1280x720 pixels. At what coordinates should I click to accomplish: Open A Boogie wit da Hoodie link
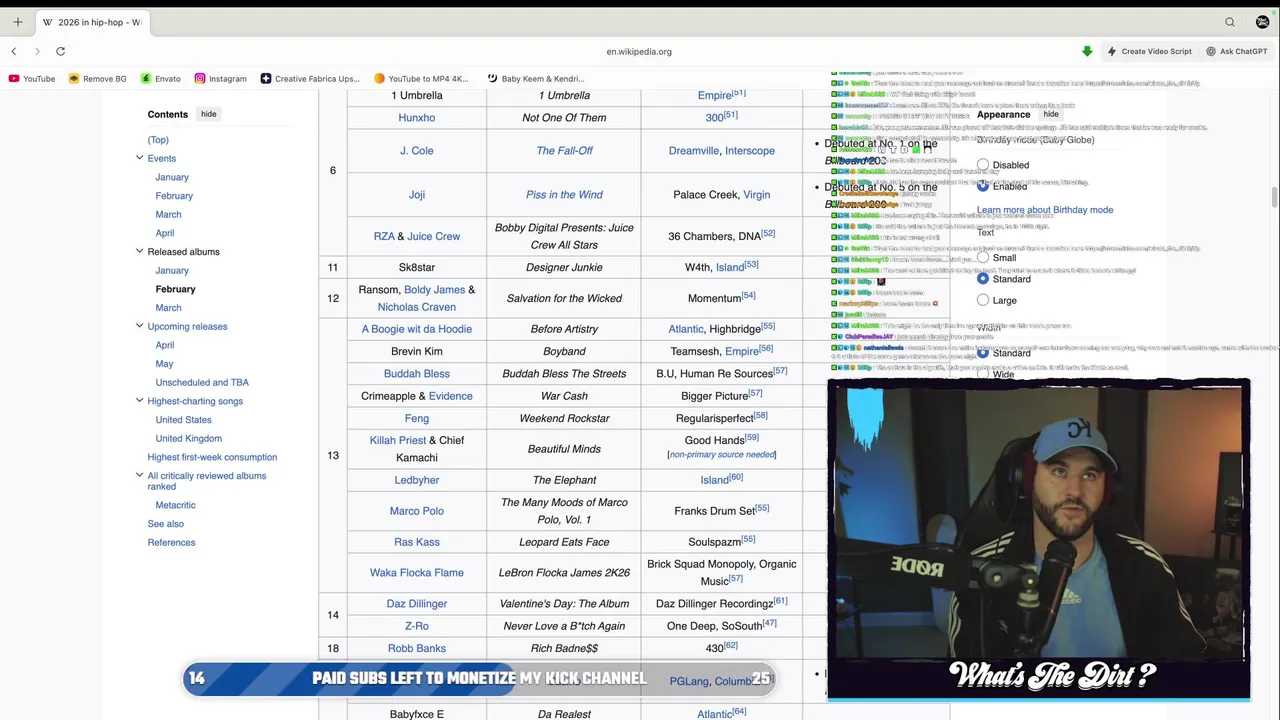tap(417, 329)
